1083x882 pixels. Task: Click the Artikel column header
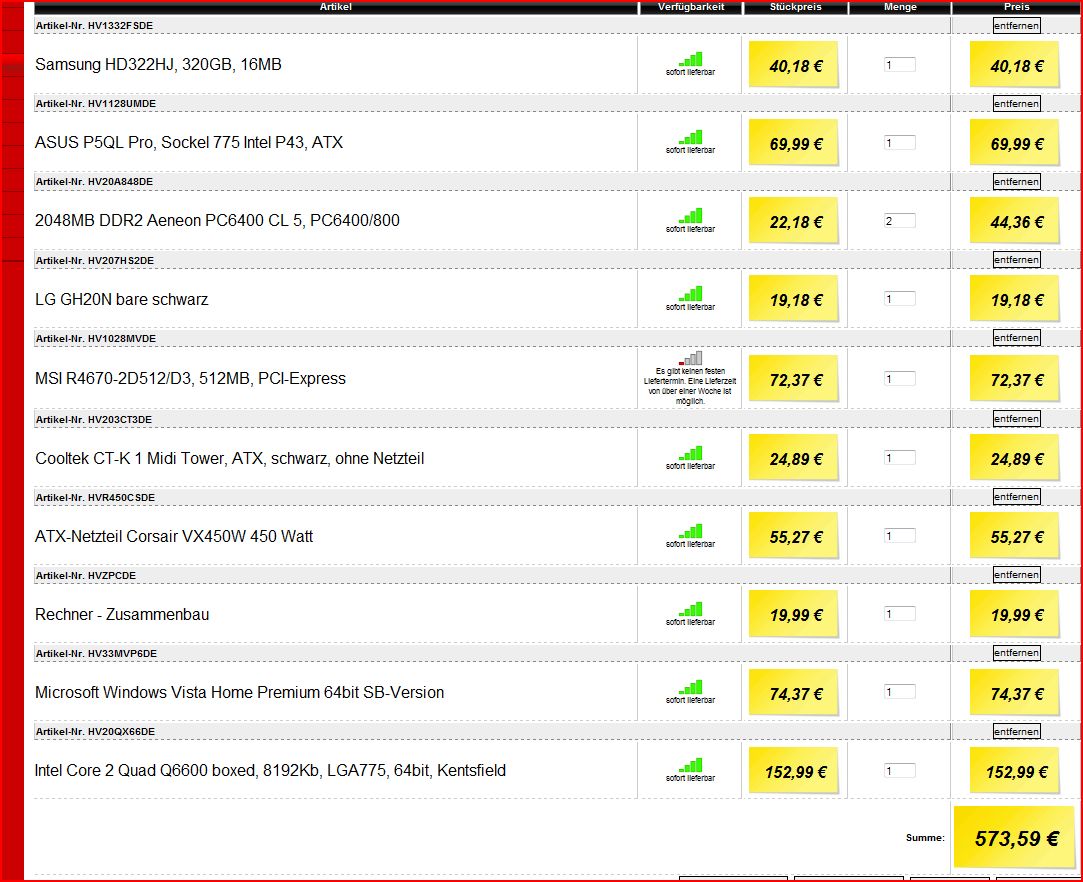coord(336,7)
